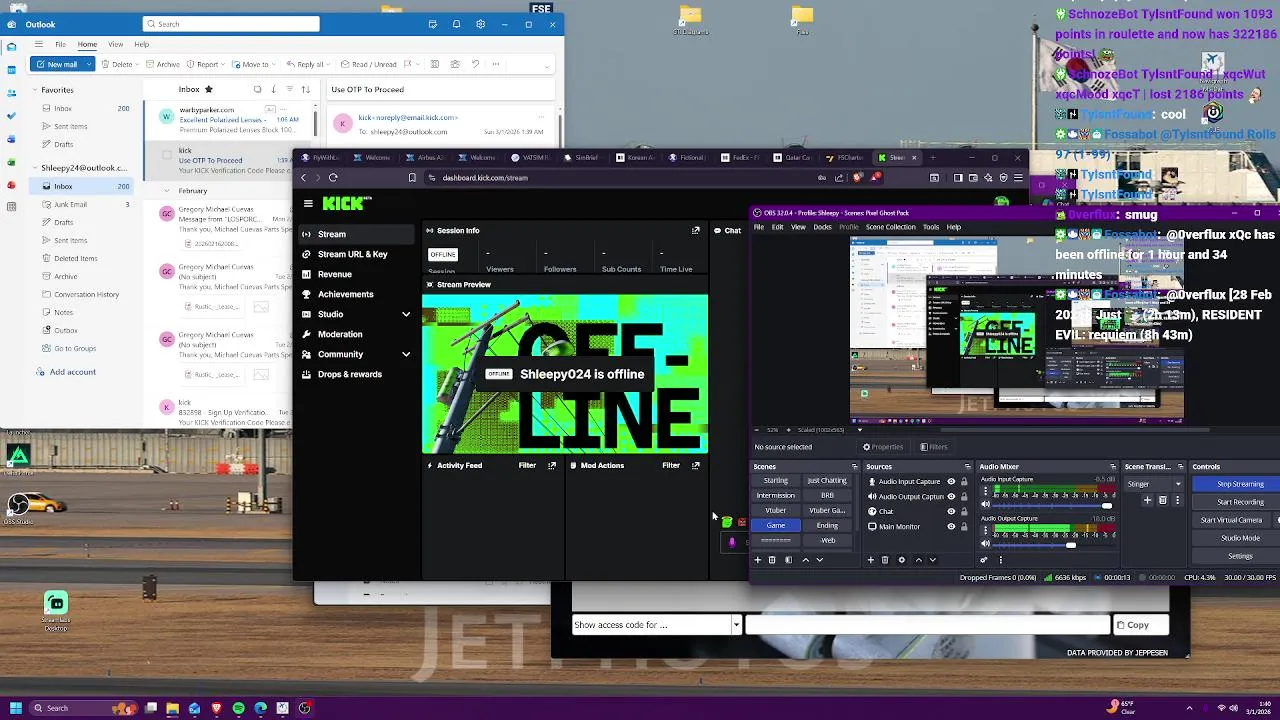
Task: Mute Audio Output Capture in mixer
Action: point(985,545)
